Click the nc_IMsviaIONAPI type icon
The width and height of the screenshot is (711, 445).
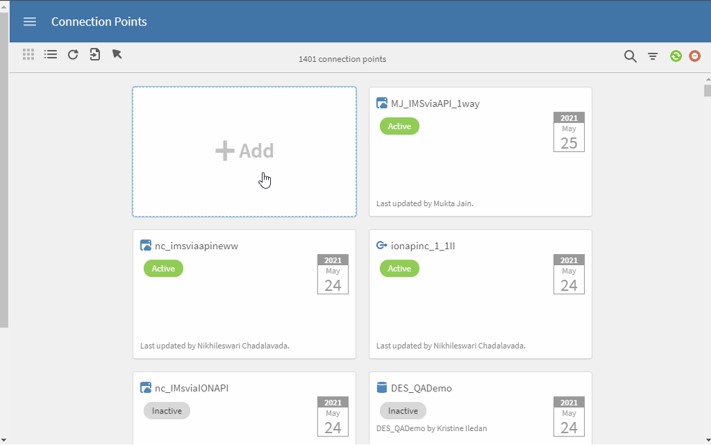[x=146, y=388]
